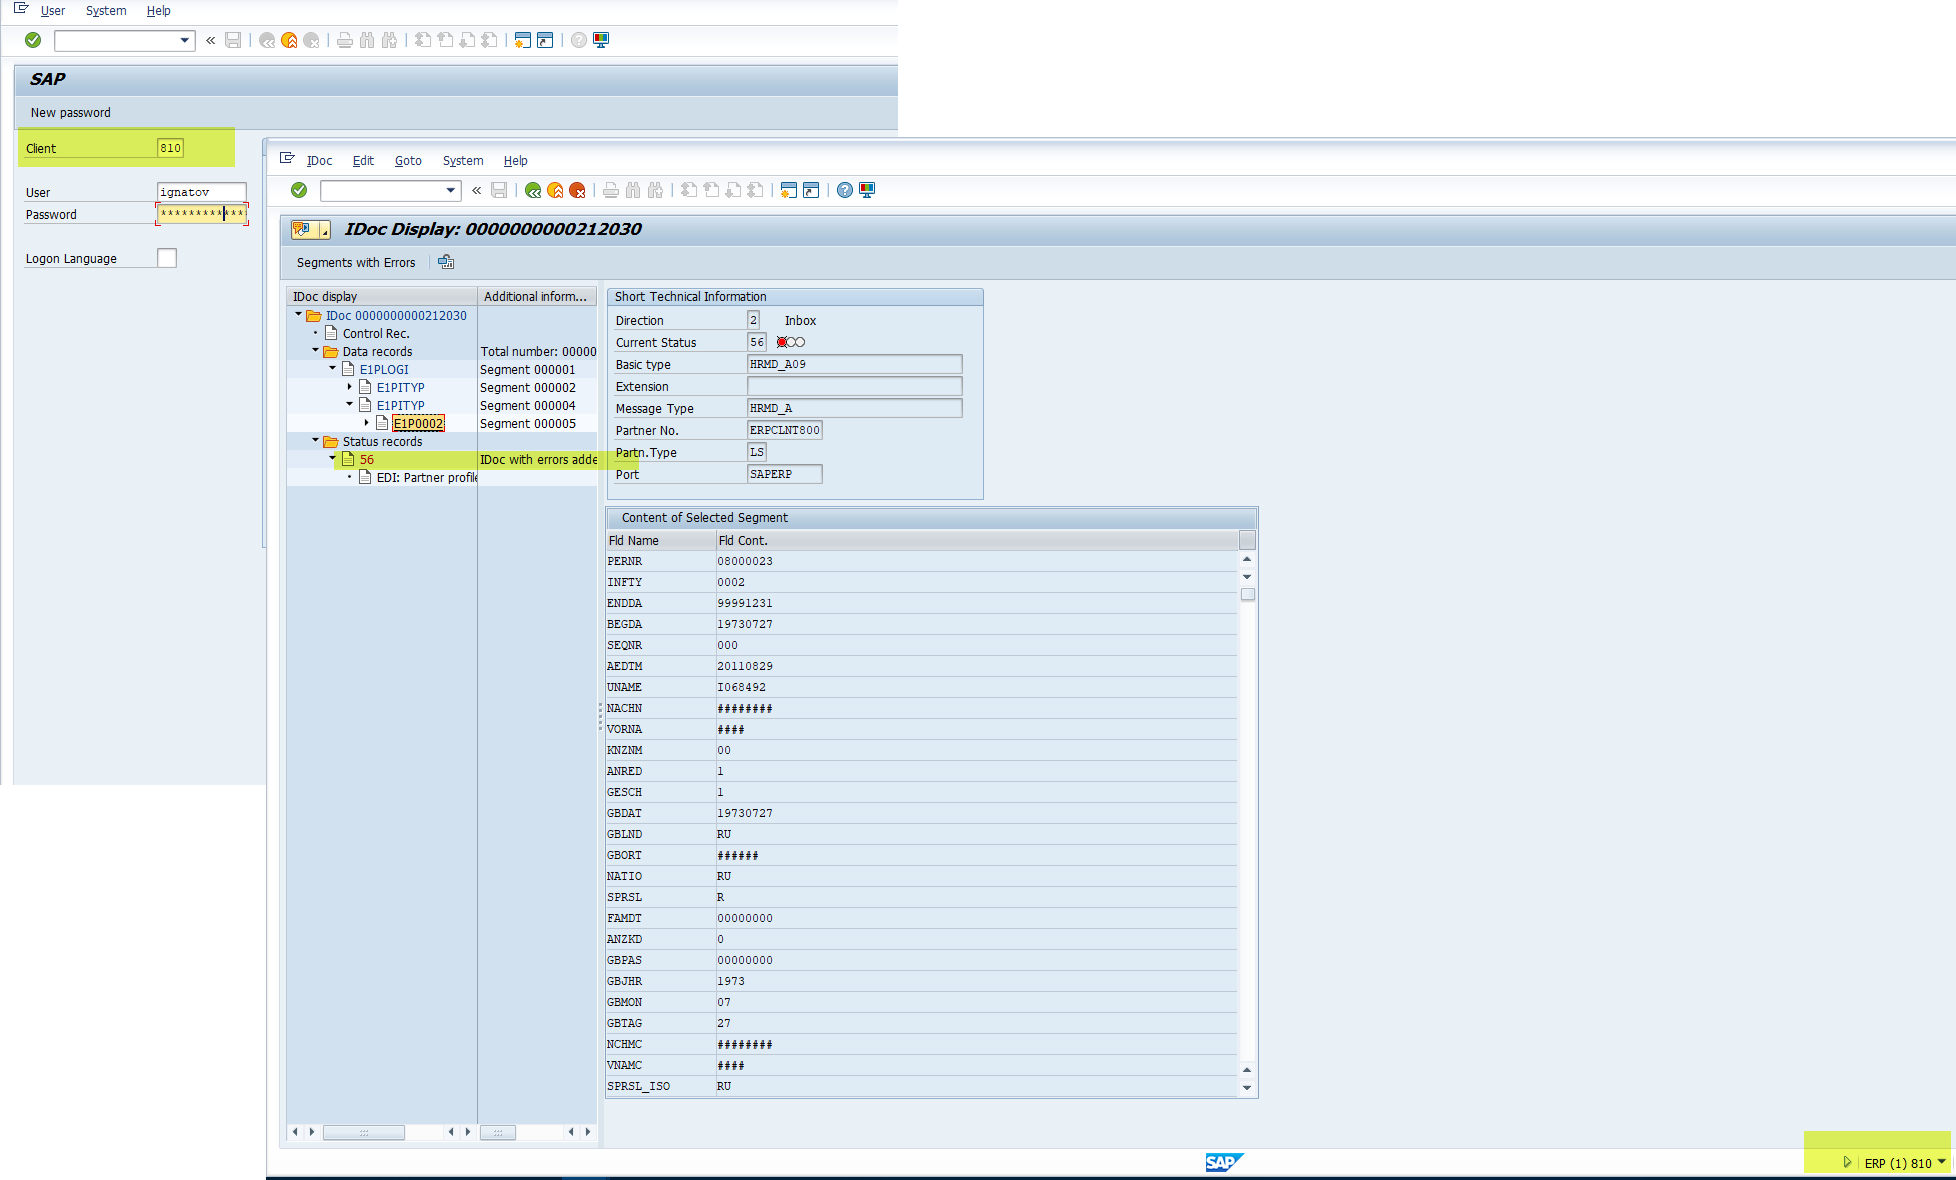The height and width of the screenshot is (1180, 1956).
Task: Expand the E1PITYP node for Segment 000002
Action: [x=349, y=386]
